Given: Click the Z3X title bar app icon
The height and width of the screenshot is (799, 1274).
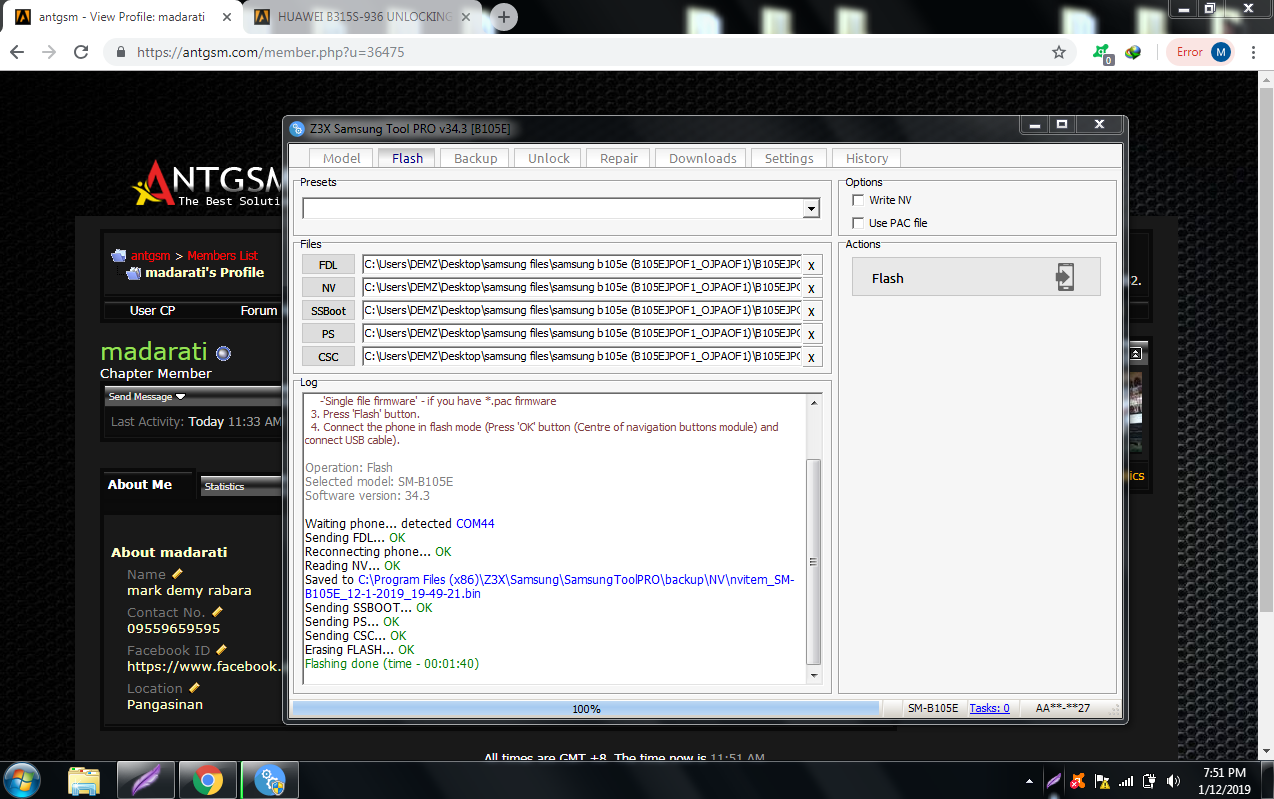Looking at the screenshot, I should 297,128.
